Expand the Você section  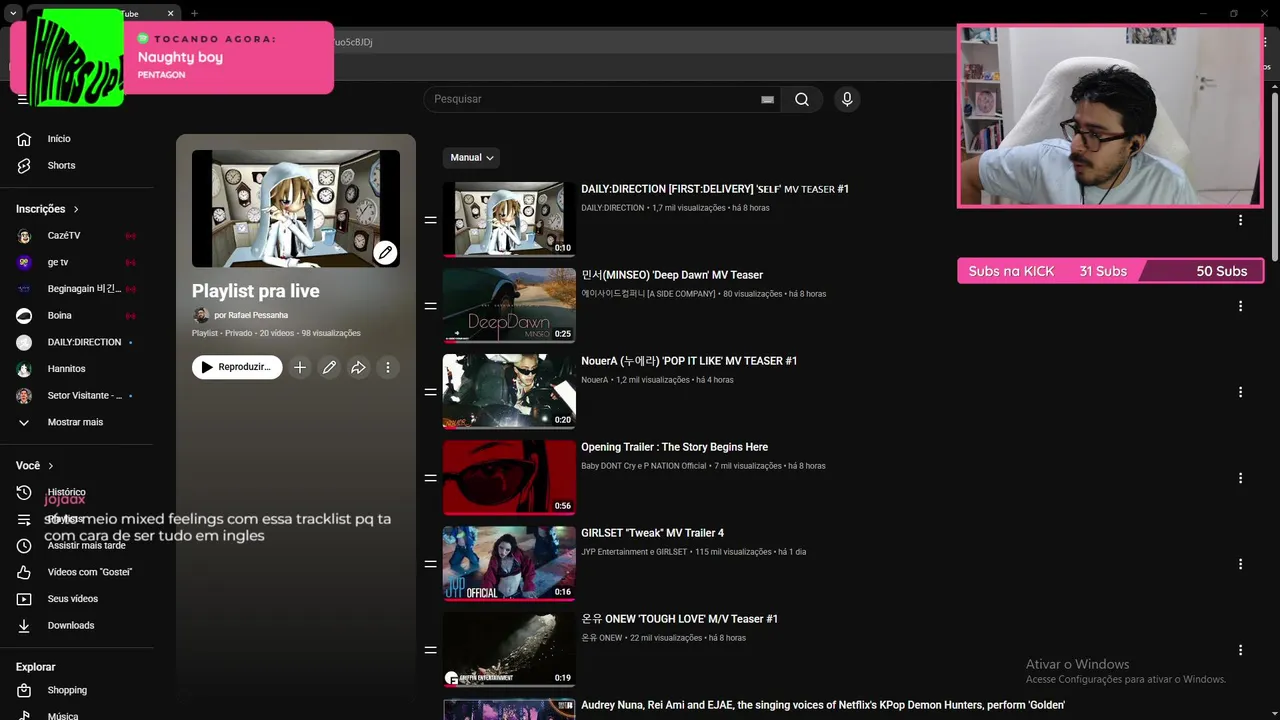tap(35, 465)
